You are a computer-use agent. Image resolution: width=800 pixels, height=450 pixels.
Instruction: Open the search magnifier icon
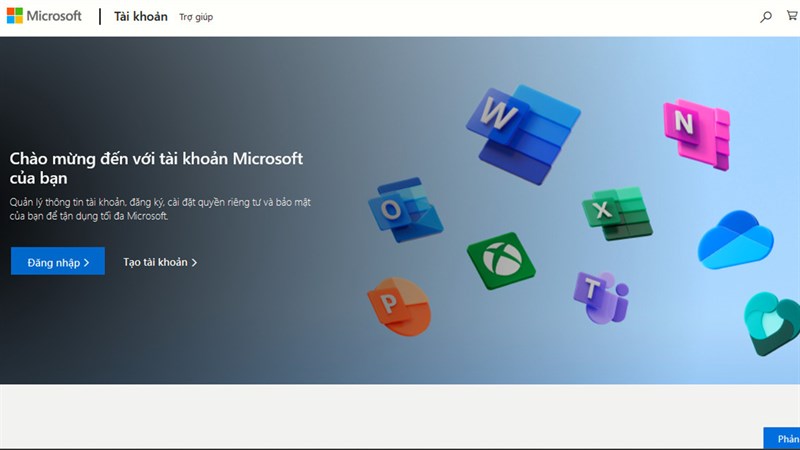(x=765, y=17)
